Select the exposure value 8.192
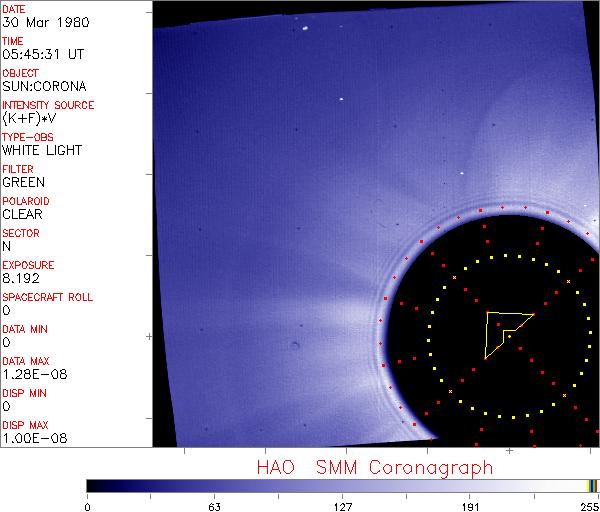This screenshot has height=512, width=600. point(21,278)
